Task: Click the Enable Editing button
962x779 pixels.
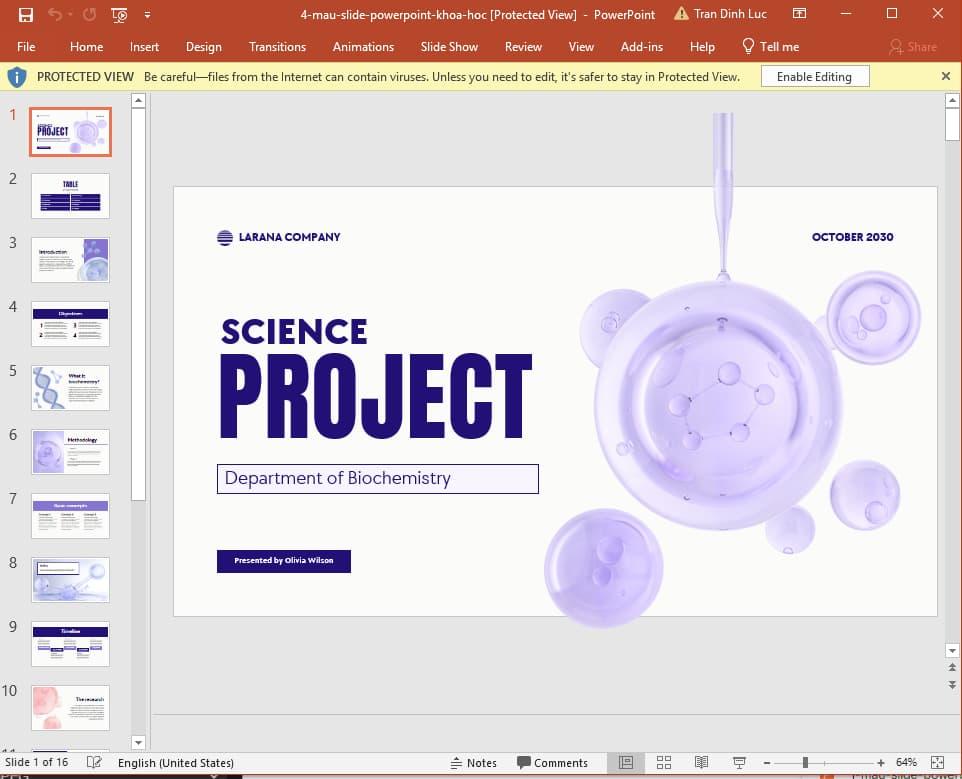Action: point(814,77)
